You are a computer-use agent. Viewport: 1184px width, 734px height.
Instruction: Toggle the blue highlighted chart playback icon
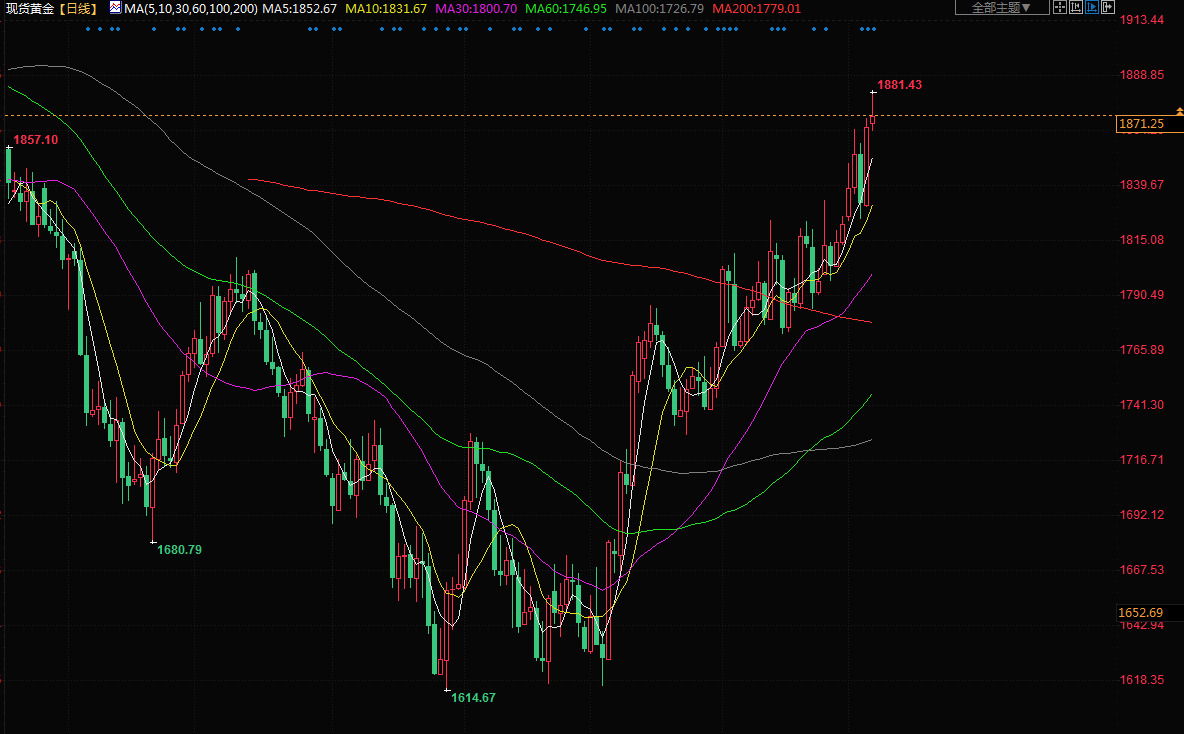[x=1092, y=7]
